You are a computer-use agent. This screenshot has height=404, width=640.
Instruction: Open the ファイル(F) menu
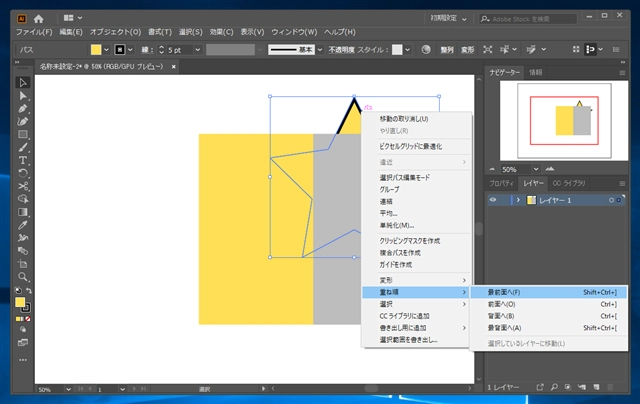pyautogui.click(x=34, y=32)
